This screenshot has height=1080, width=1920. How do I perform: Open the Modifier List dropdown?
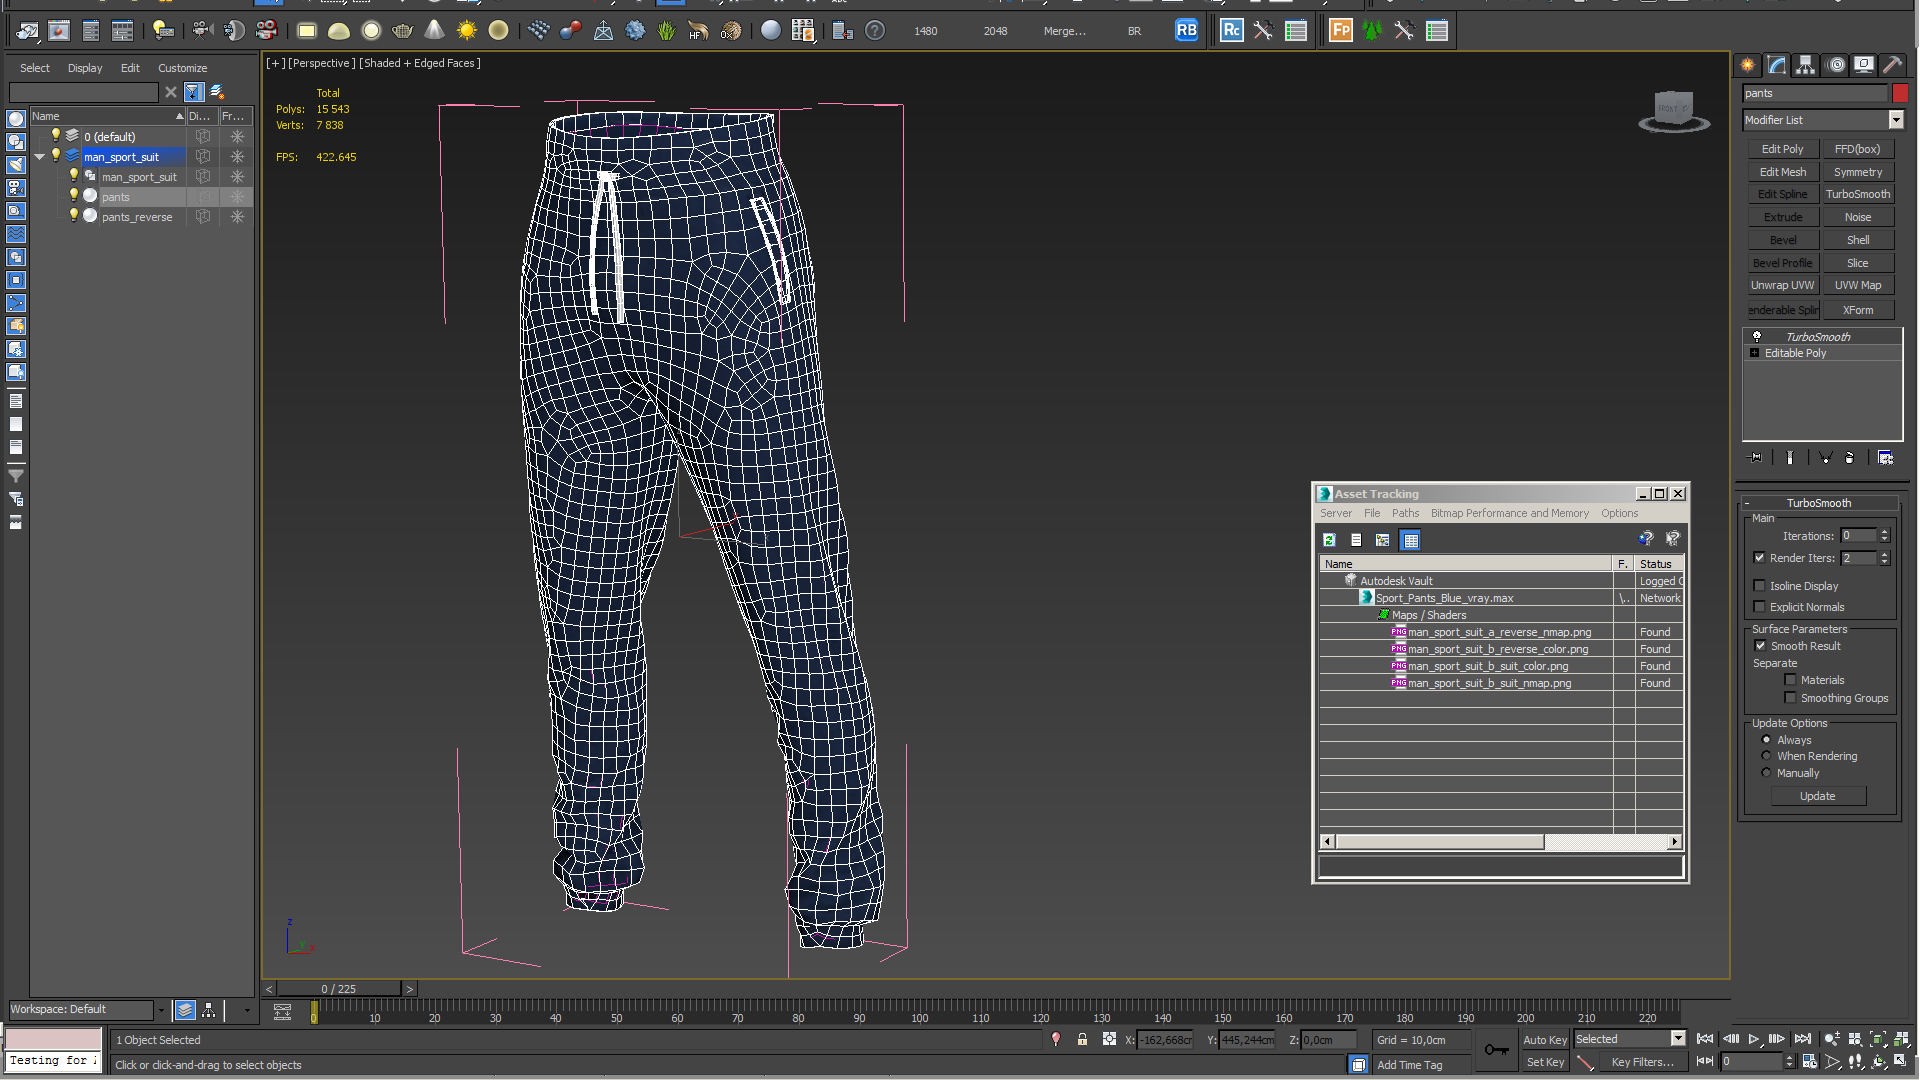tap(1896, 120)
